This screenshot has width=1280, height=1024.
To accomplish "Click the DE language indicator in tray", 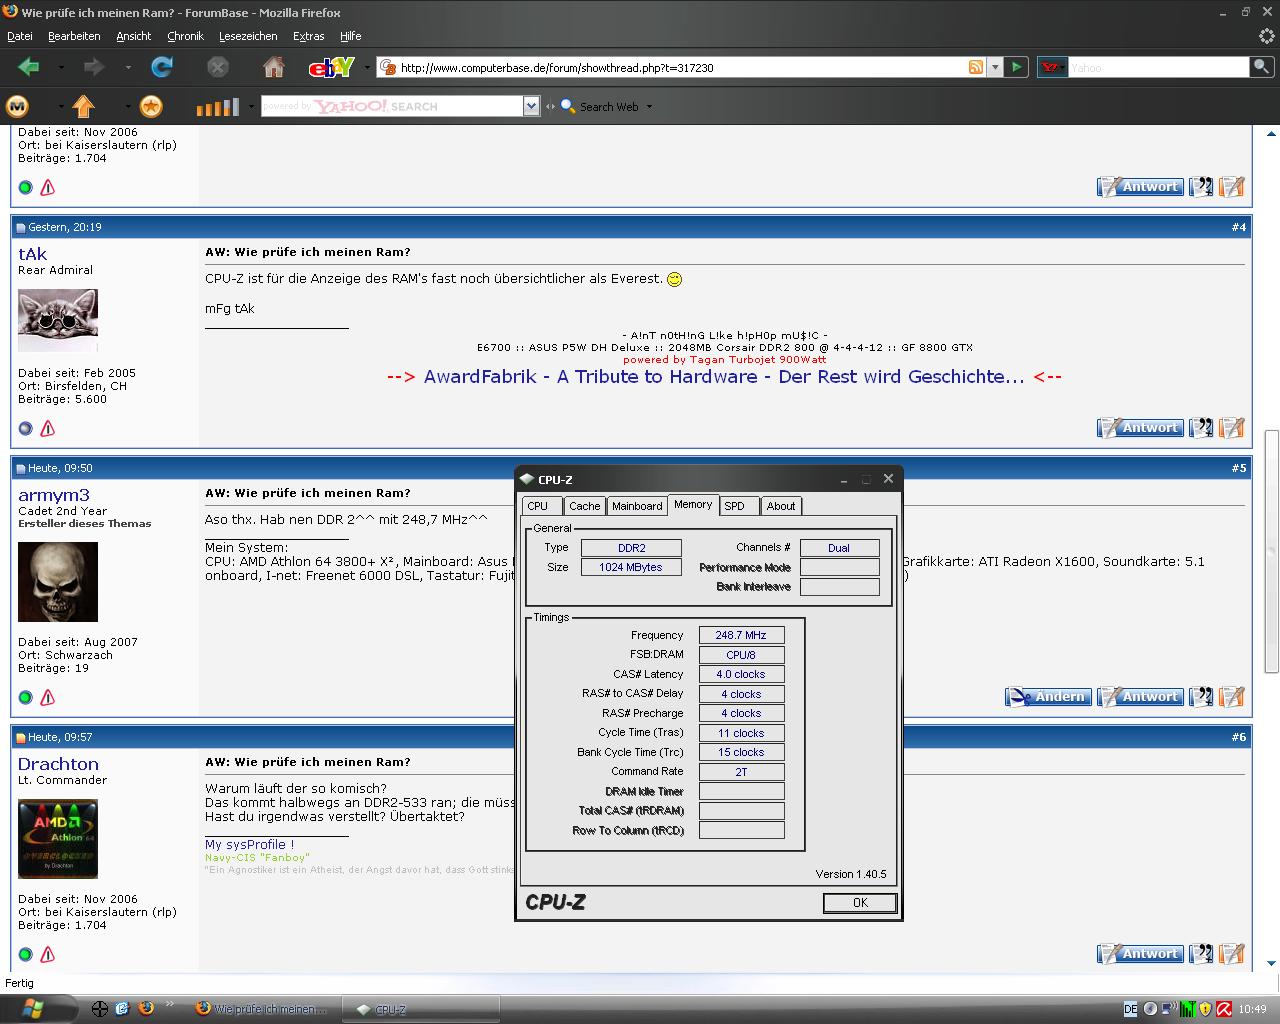I will 1131,1009.
